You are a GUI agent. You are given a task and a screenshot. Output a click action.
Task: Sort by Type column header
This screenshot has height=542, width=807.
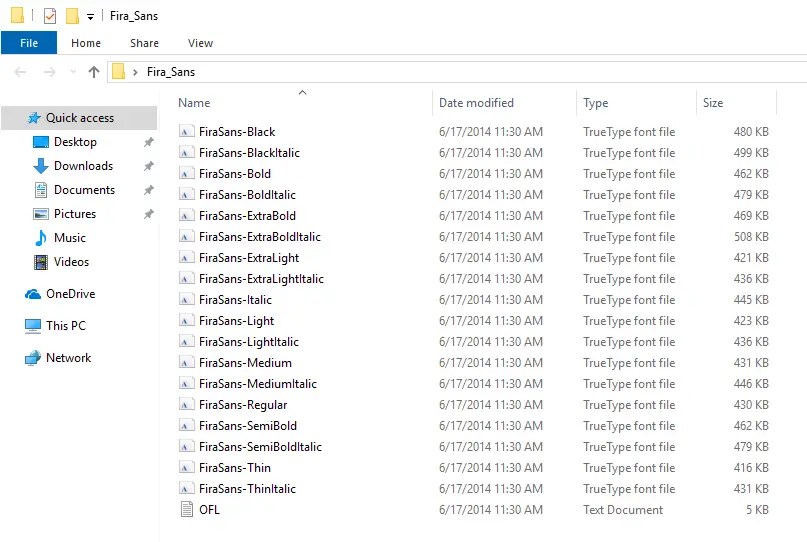pyautogui.click(x=595, y=103)
